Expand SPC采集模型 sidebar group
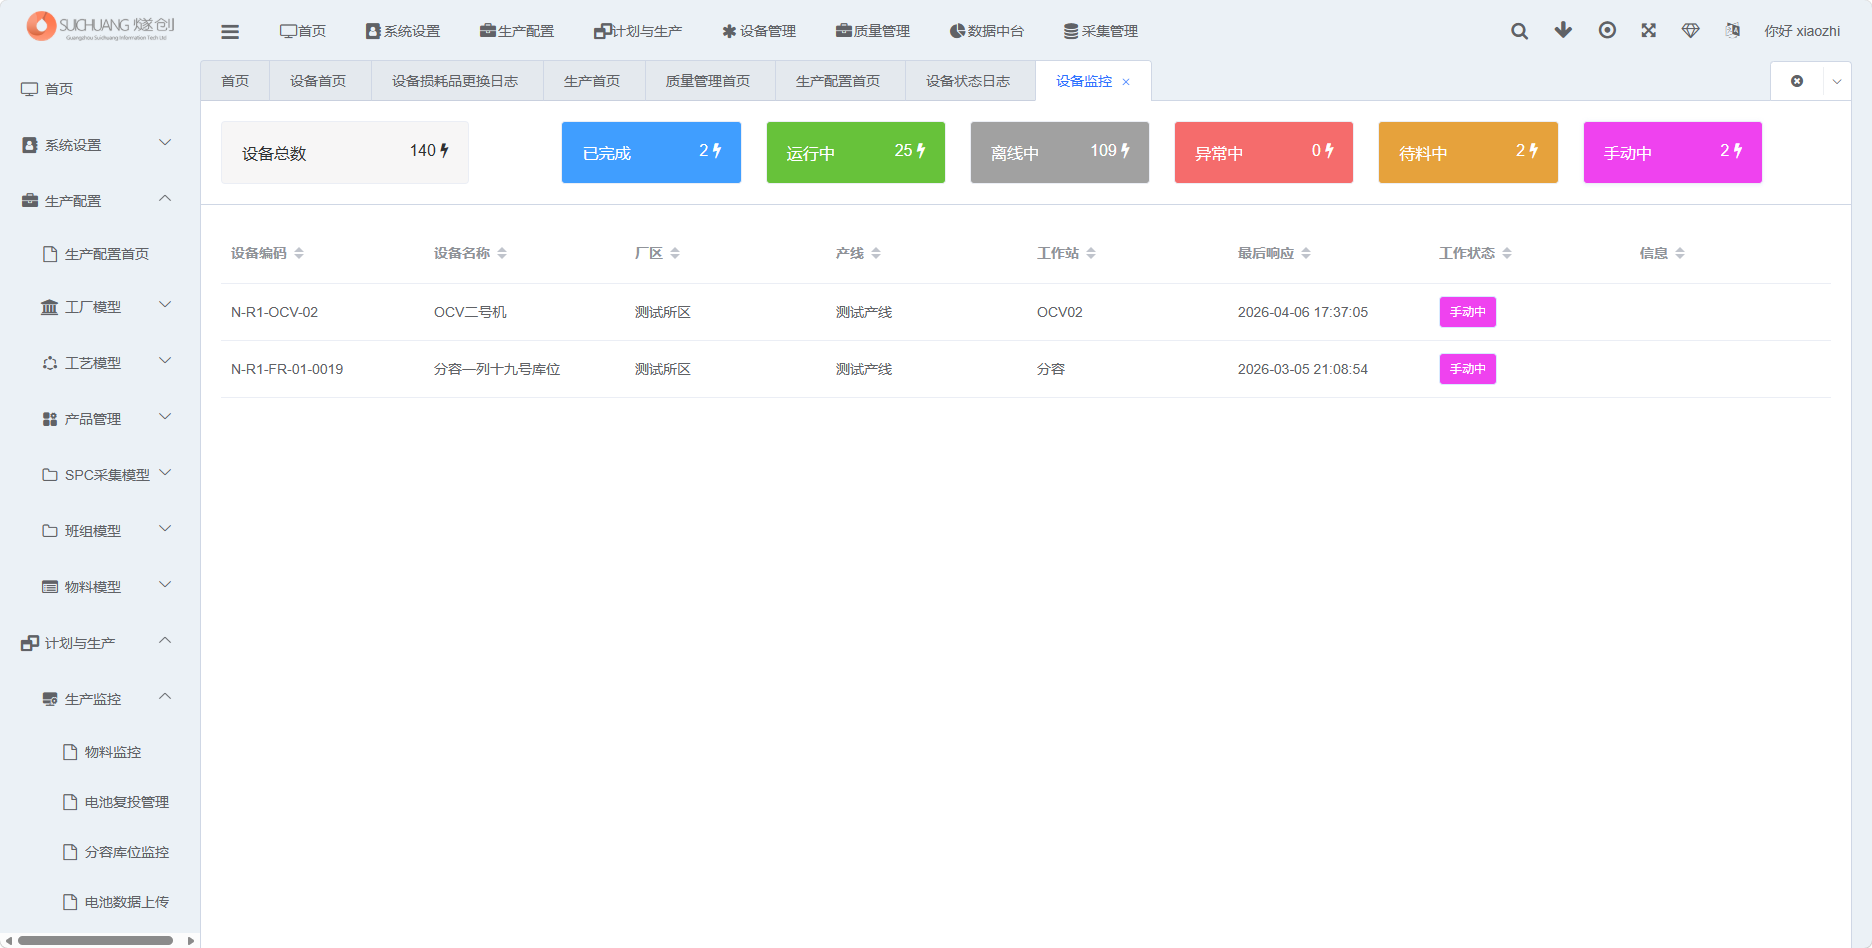 [100, 475]
